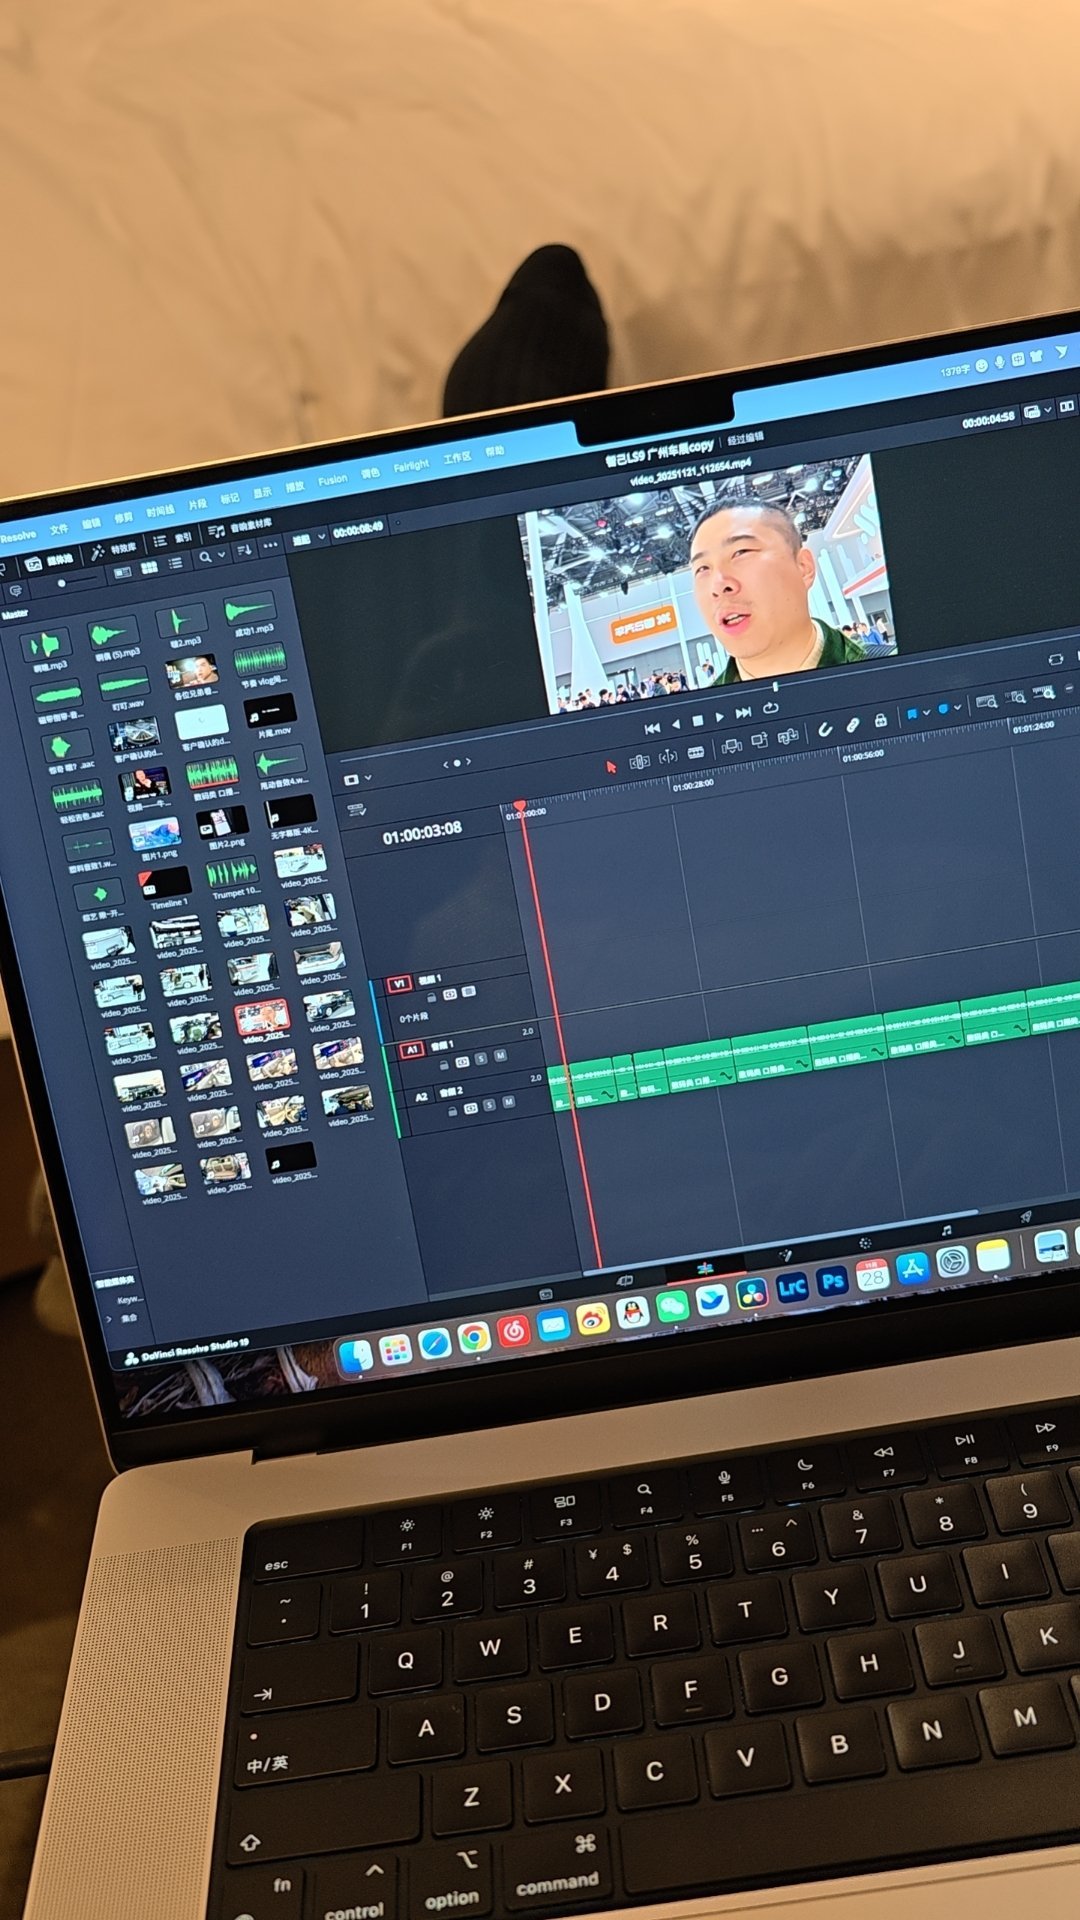Toggle timeline Snapping magnet icon
Image resolution: width=1080 pixels, height=1920 pixels.
point(825,730)
